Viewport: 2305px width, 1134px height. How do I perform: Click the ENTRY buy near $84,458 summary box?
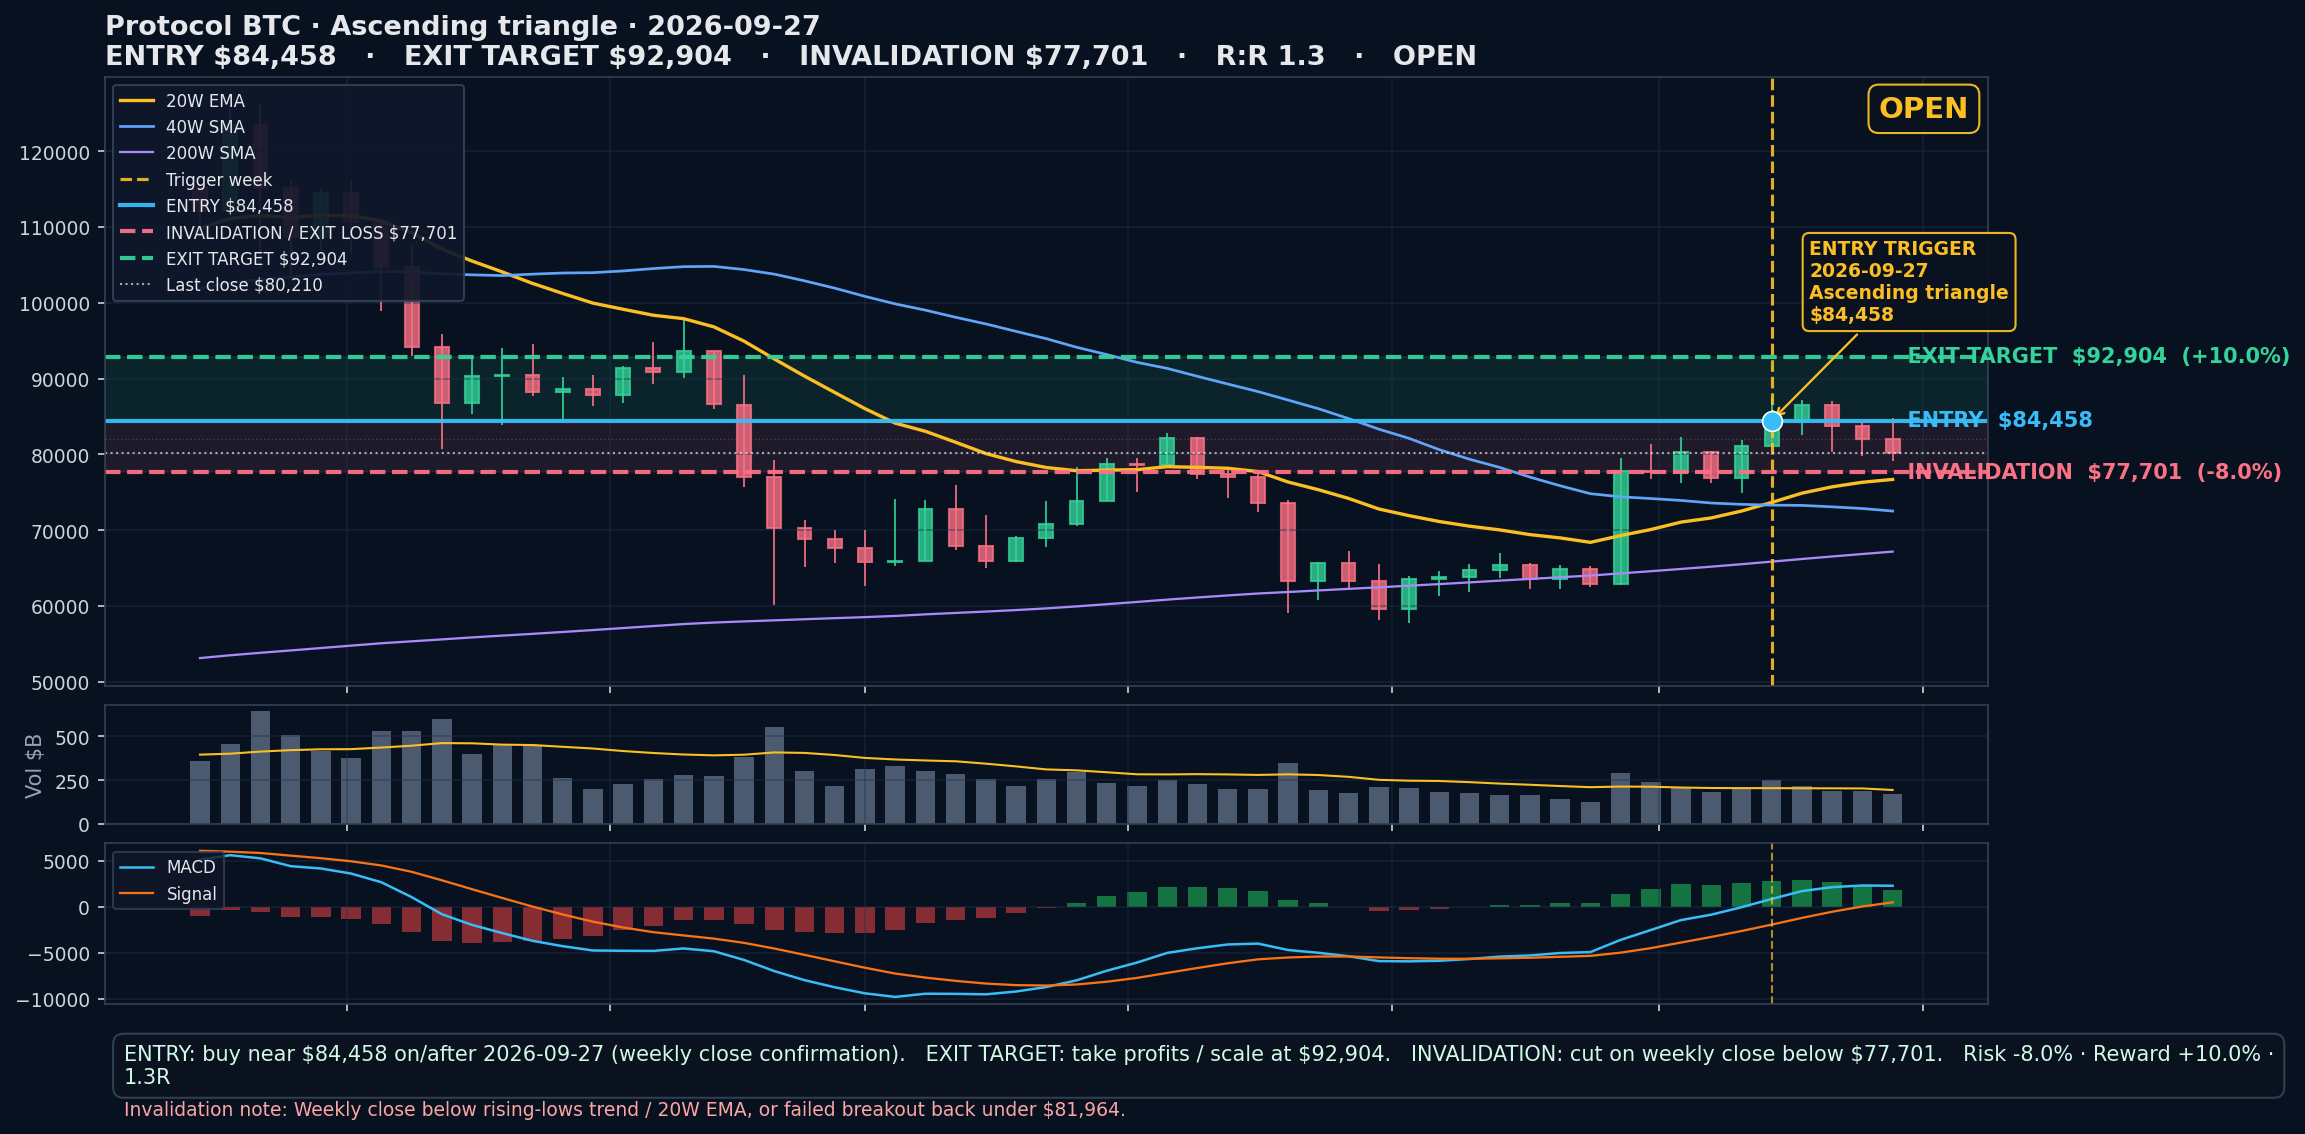(x=1198, y=1065)
